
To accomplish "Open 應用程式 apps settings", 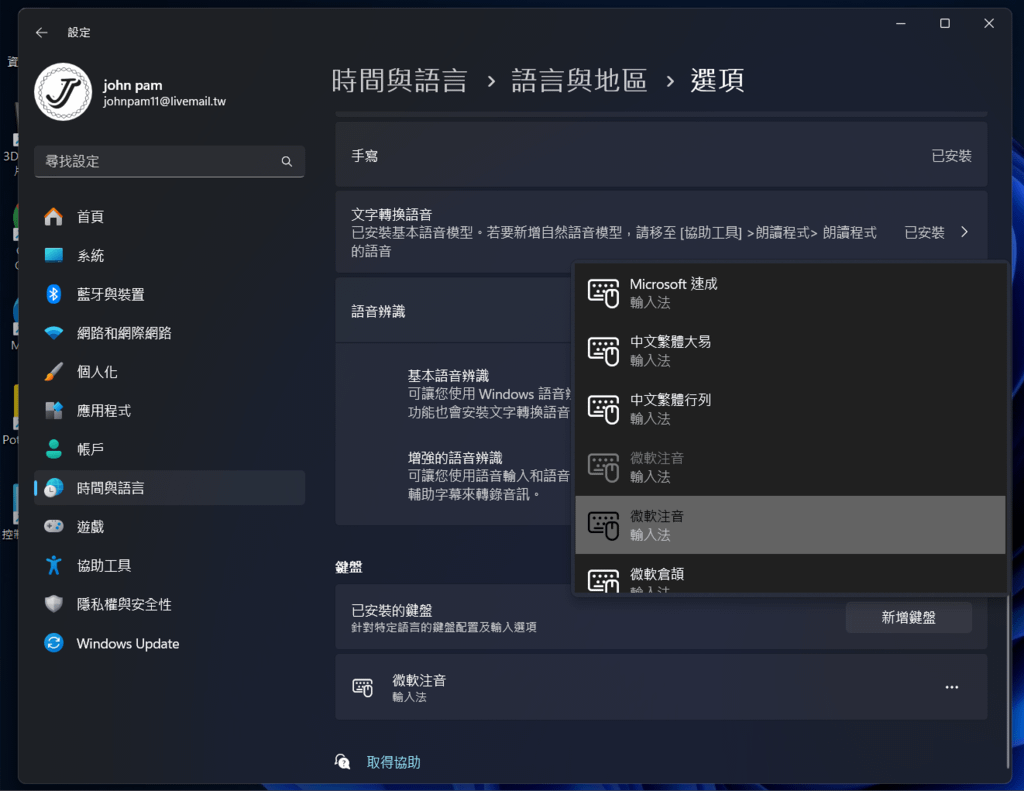I will click(169, 411).
